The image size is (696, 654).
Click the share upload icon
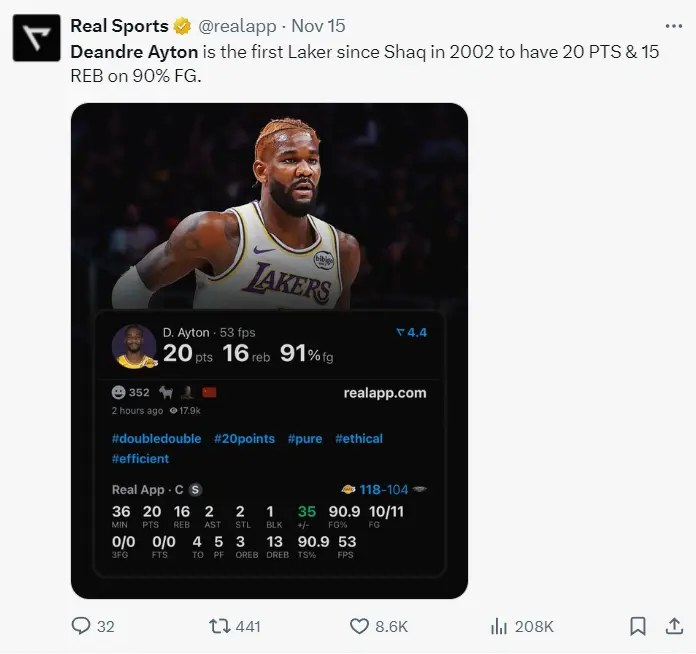(673, 626)
